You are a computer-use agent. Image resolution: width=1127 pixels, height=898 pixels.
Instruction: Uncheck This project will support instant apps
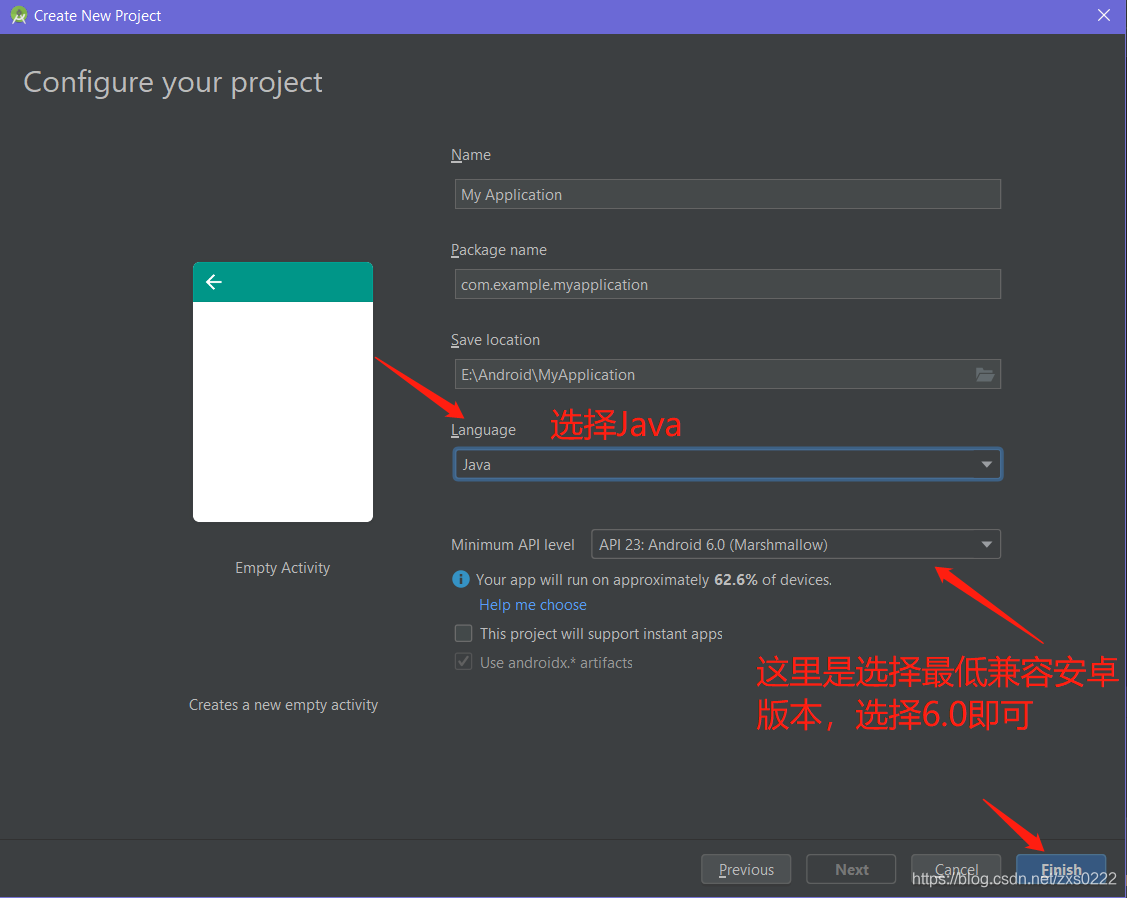click(x=463, y=633)
